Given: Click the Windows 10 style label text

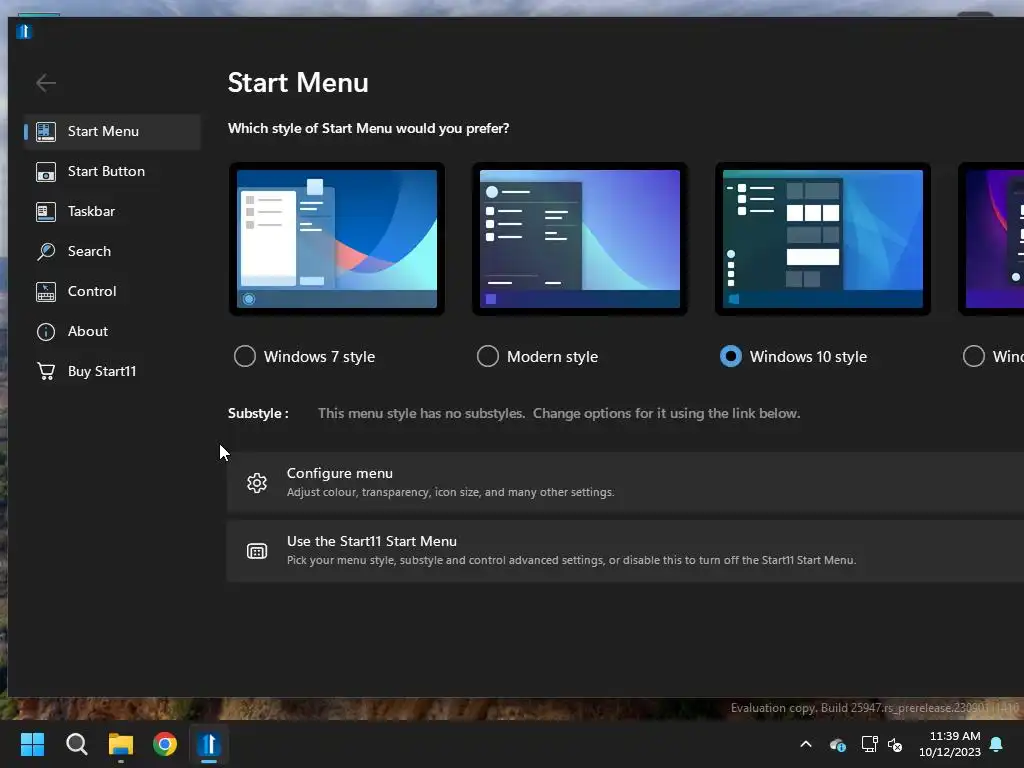Looking at the screenshot, I should click(x=808, y=357).
